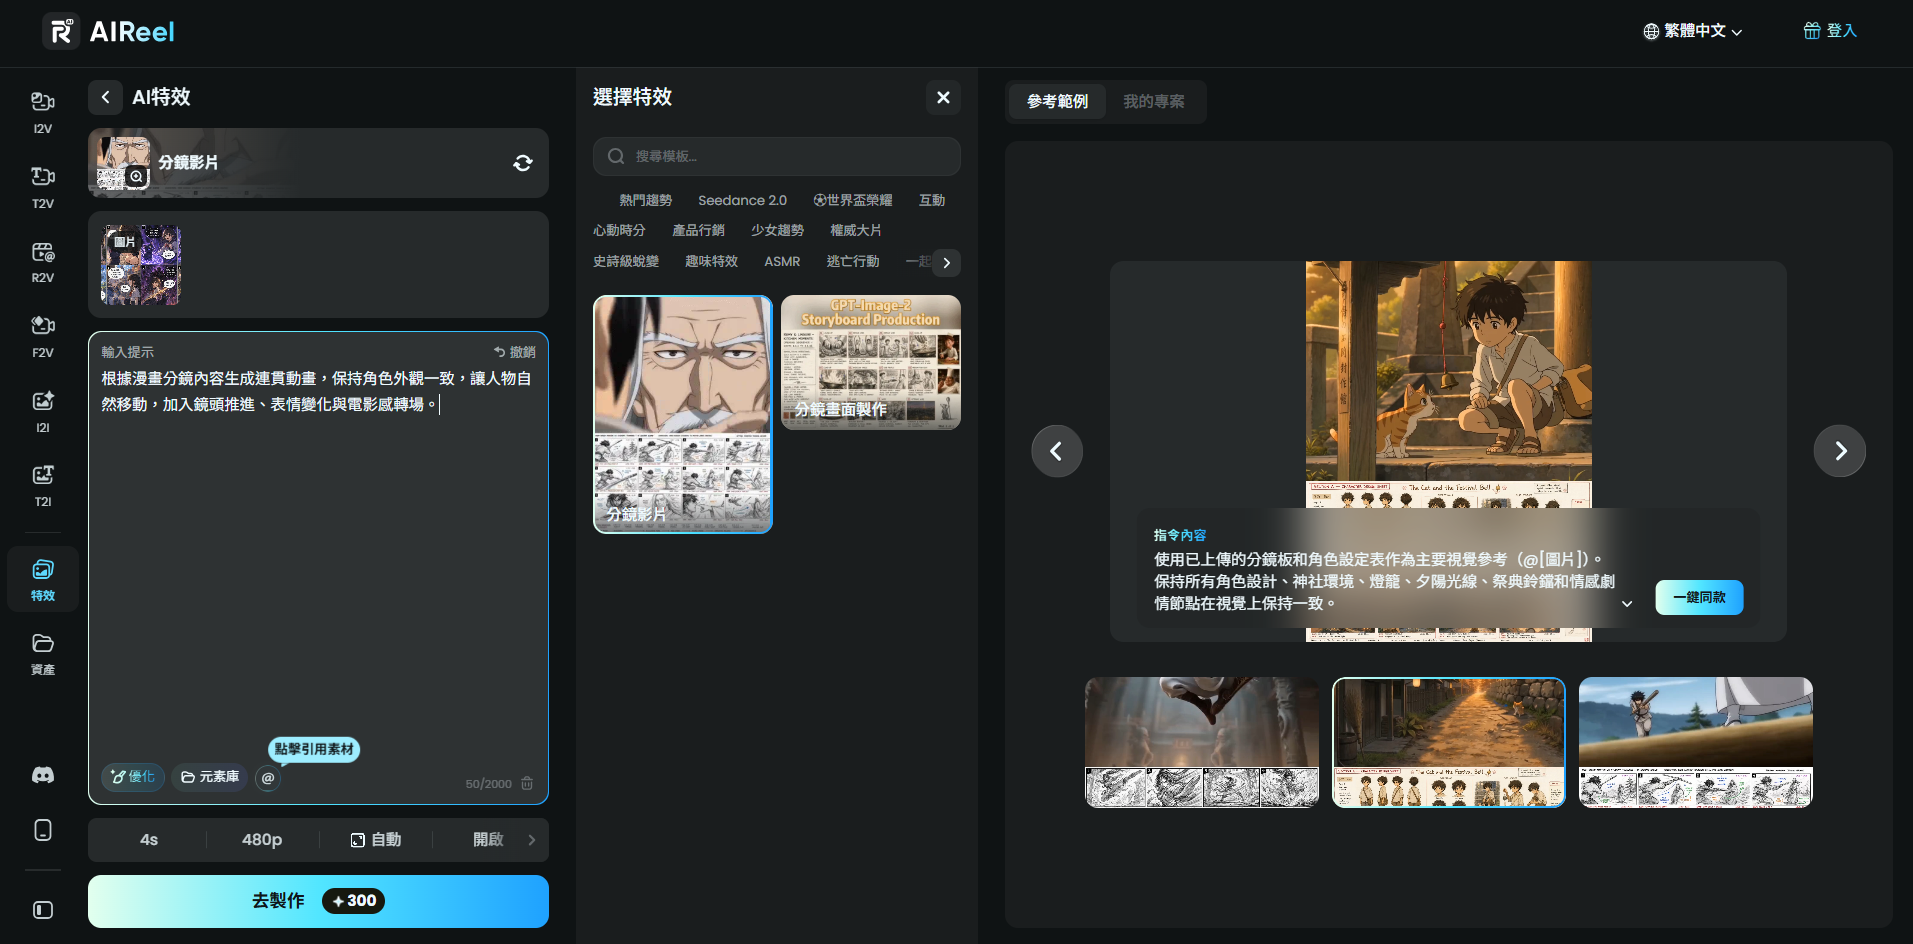The width and height of the screenshot is (1913, 944).
Task: Select the hillside runner example thumbnail
Action: point(1696,742)
